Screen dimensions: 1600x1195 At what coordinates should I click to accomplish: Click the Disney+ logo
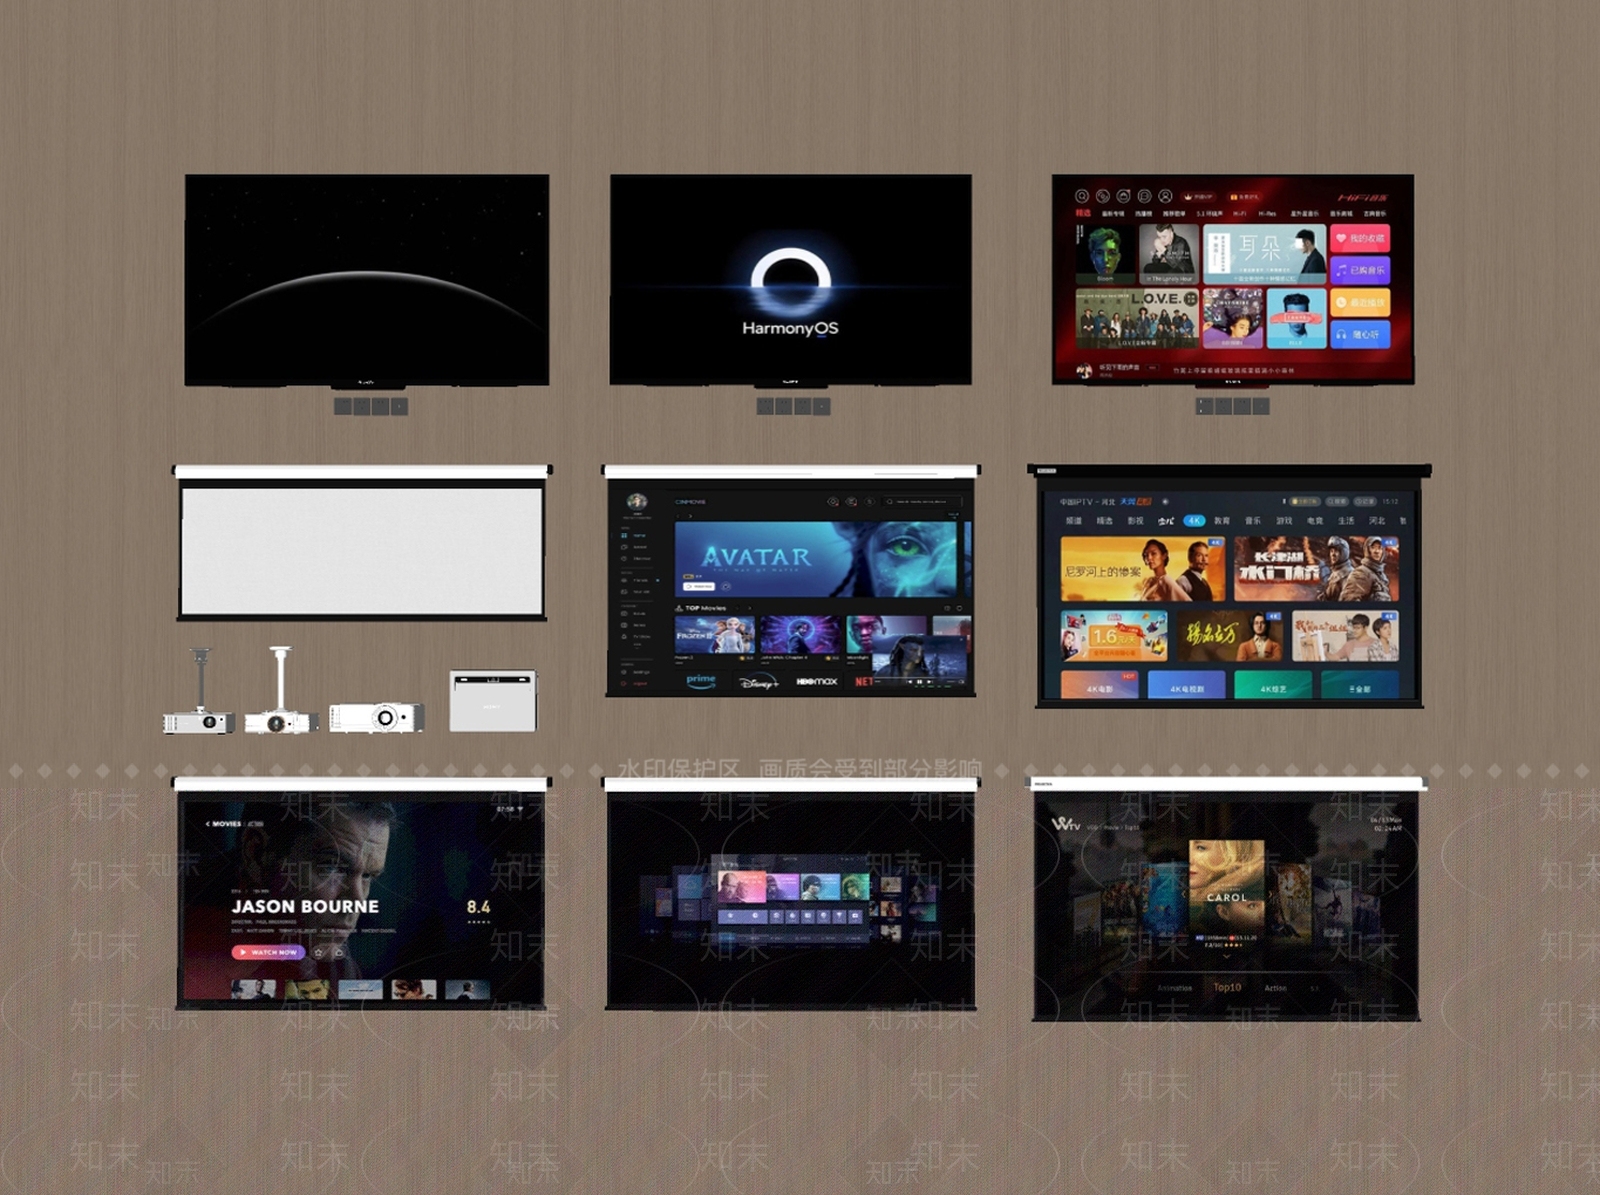point(758,682)
